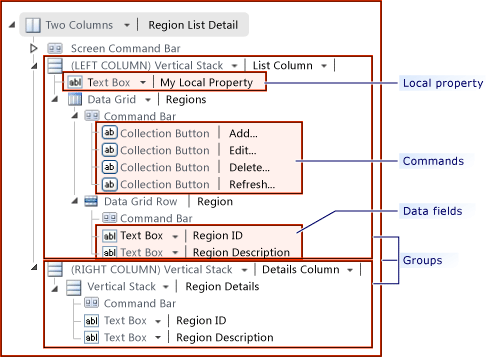
Task: Collapse the Data Grid Regions node
Action: (x=55, y=99)
